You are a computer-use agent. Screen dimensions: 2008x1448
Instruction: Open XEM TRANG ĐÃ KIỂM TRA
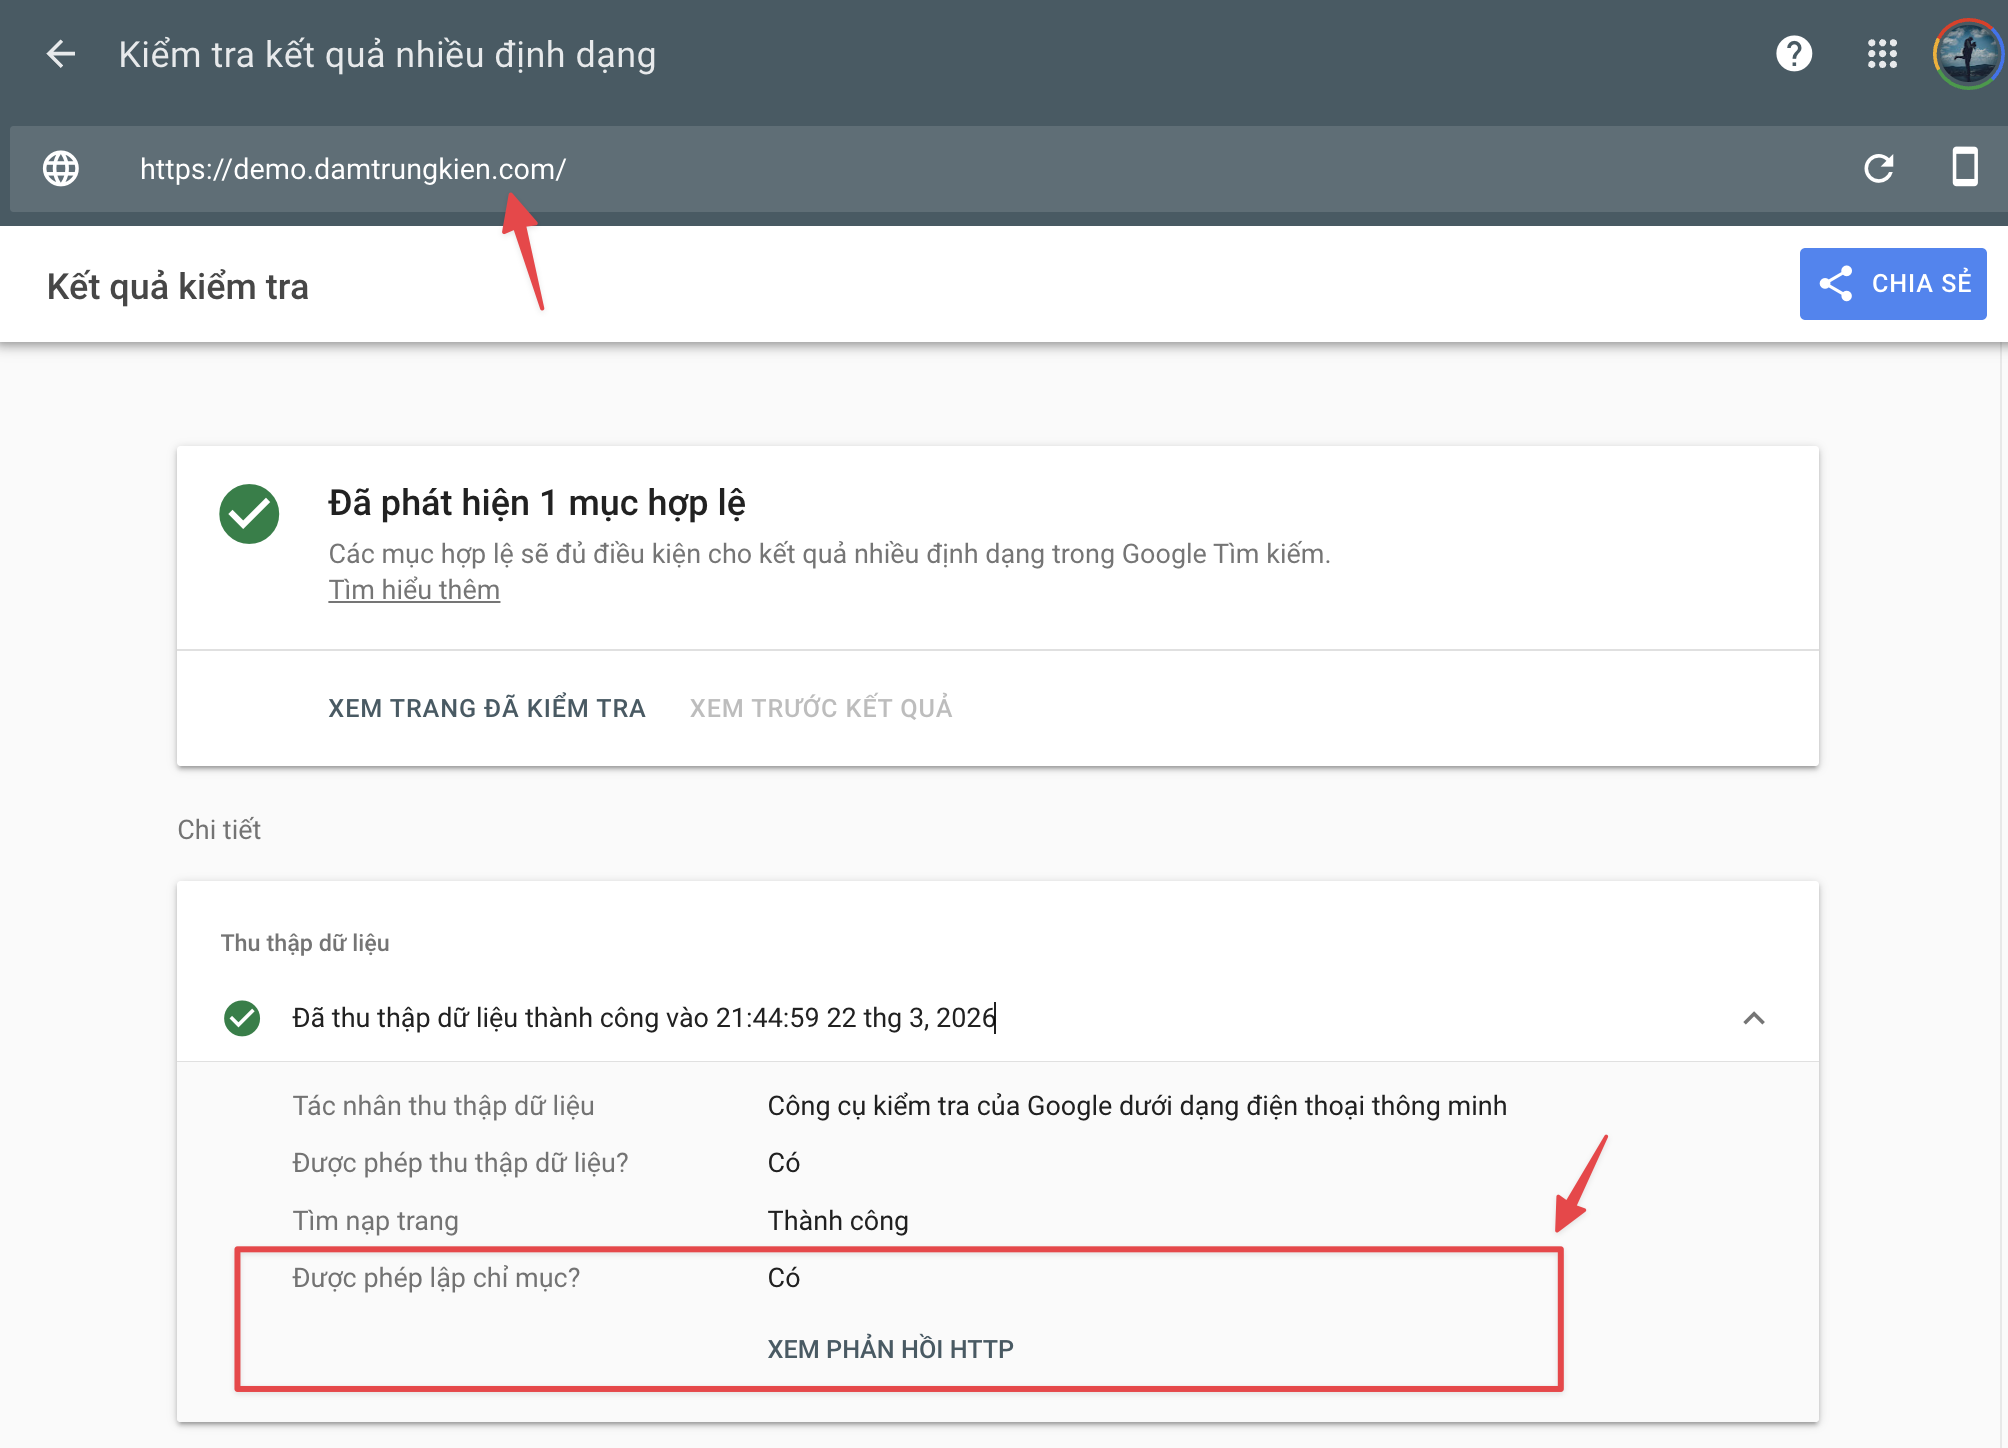point(486,708)
